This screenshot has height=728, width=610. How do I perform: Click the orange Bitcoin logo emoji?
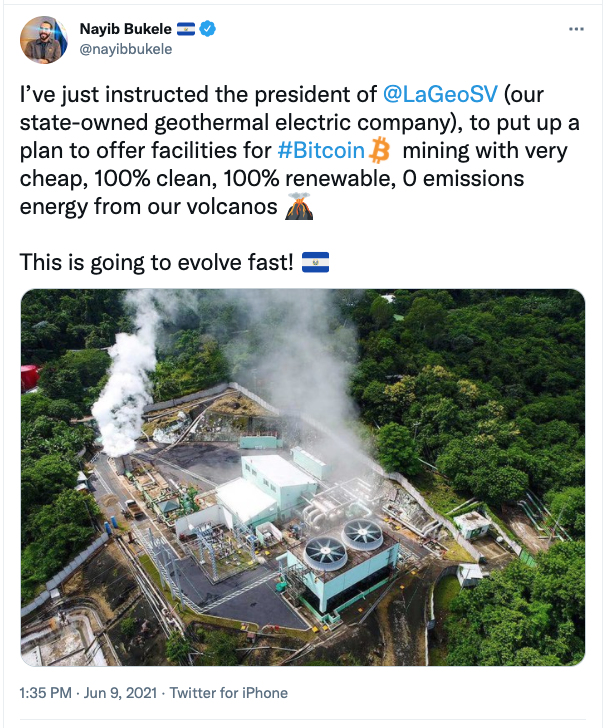pyautogui.click(x=379, y=152)
